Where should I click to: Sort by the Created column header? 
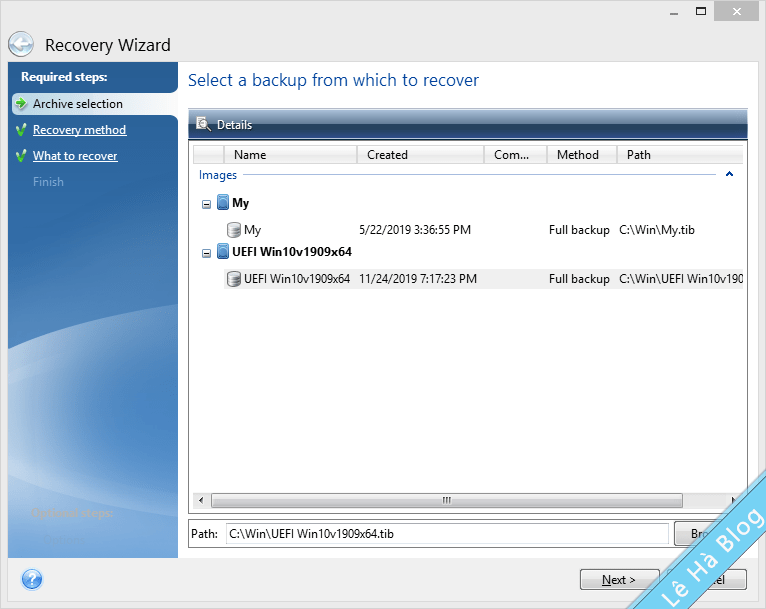420,154
